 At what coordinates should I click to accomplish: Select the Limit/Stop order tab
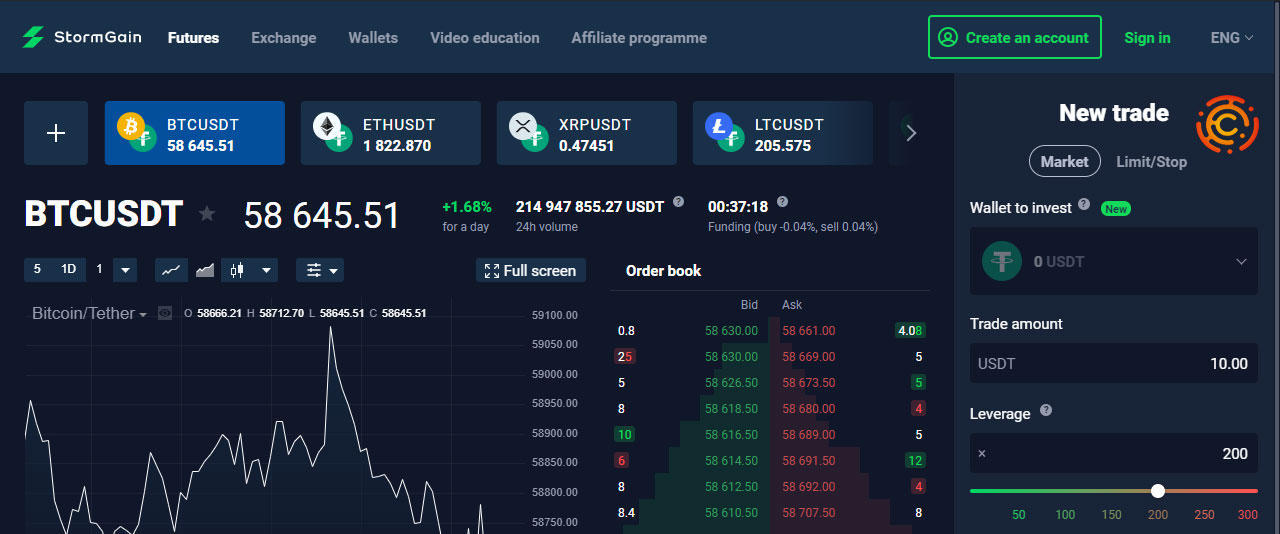tap(1151, 161)
